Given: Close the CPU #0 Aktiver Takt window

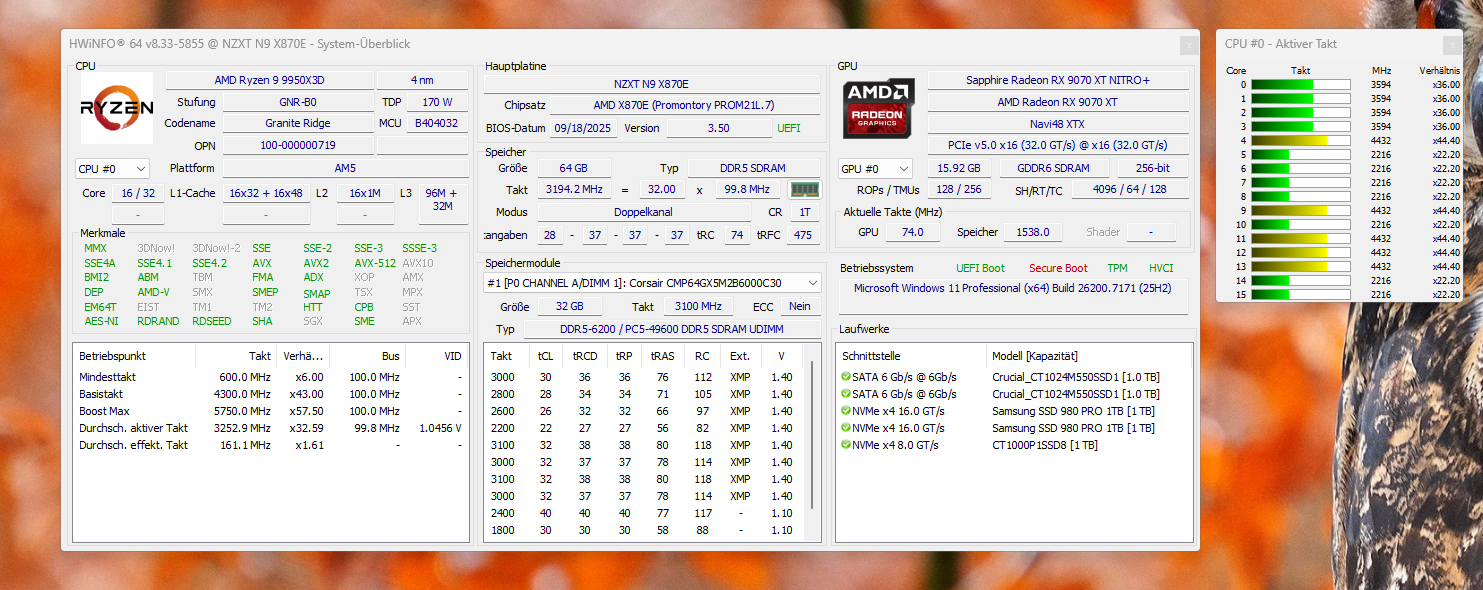Looking at the screenshot, I should pyautogui.click(x=1452, y=45).
